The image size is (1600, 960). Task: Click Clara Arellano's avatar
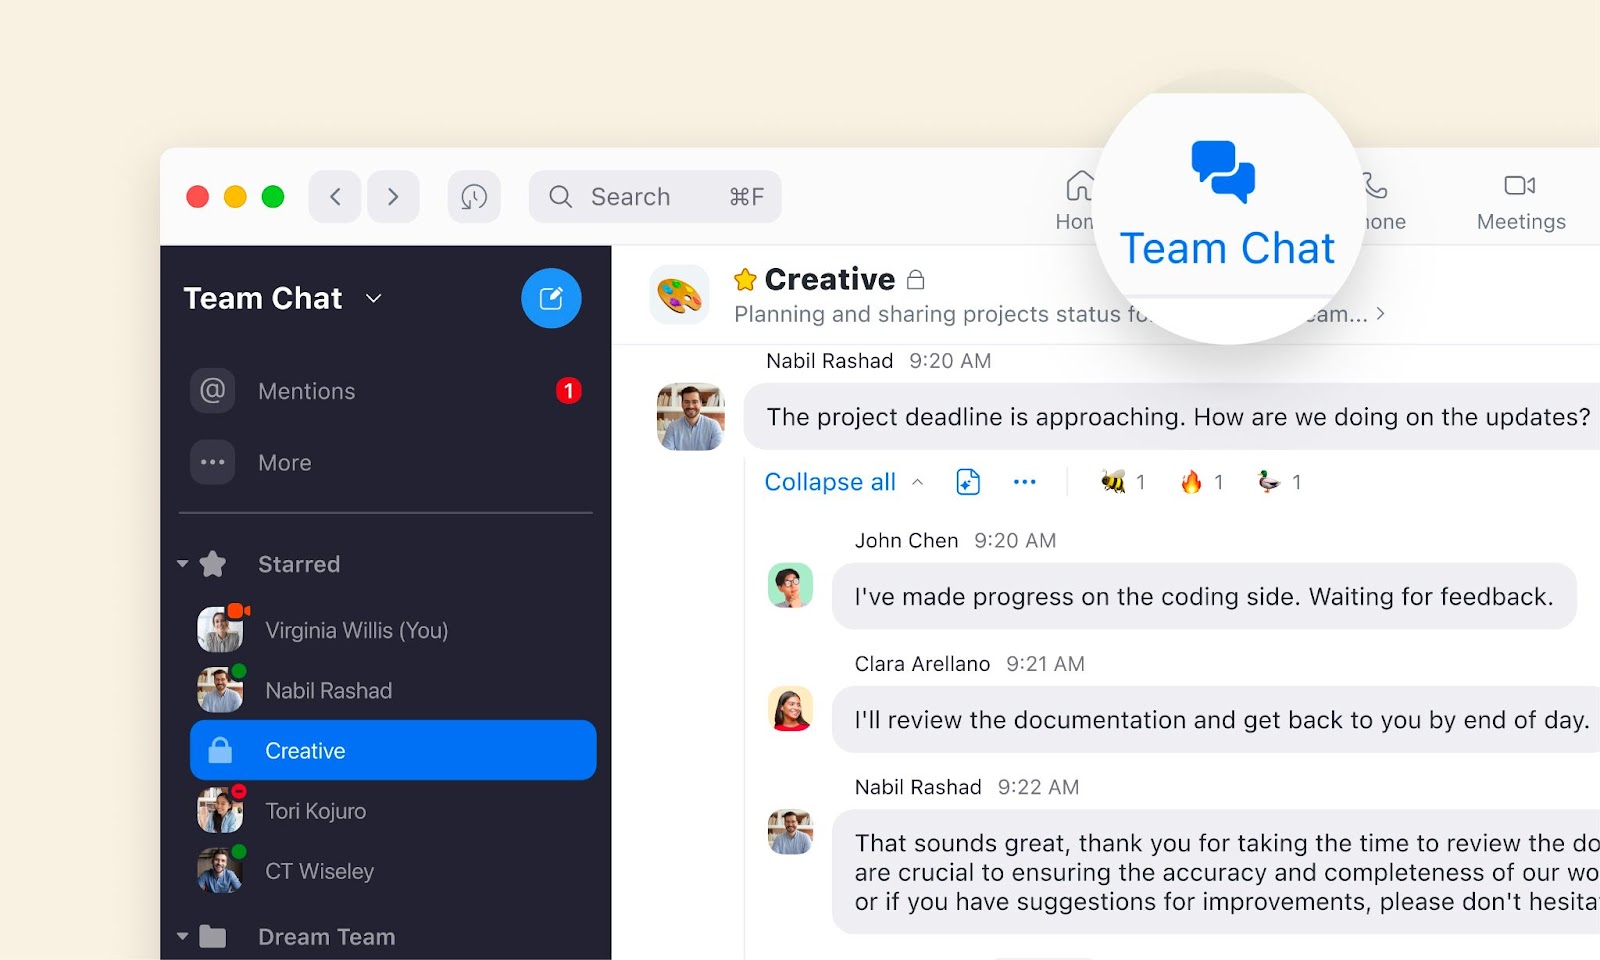[x=790, y=709]
